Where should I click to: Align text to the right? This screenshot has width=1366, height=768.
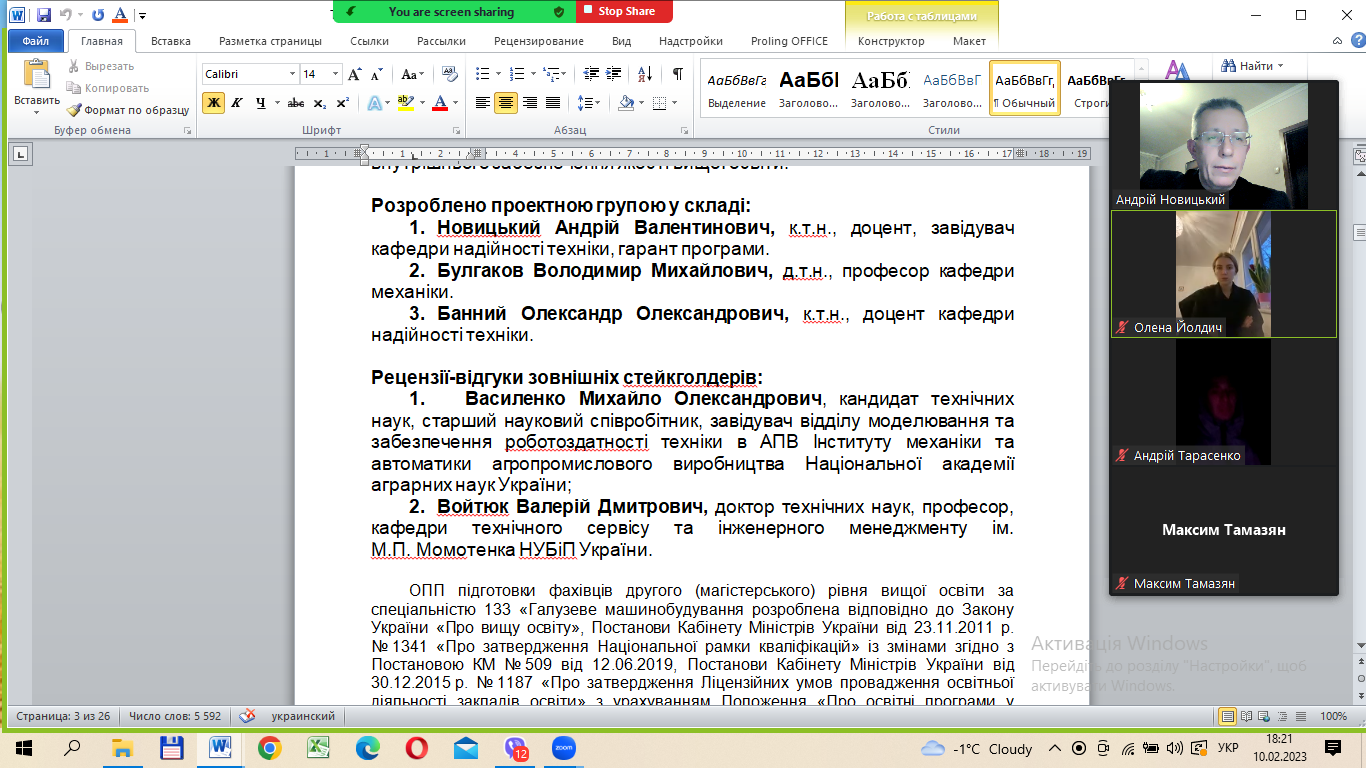pos(530,103)
